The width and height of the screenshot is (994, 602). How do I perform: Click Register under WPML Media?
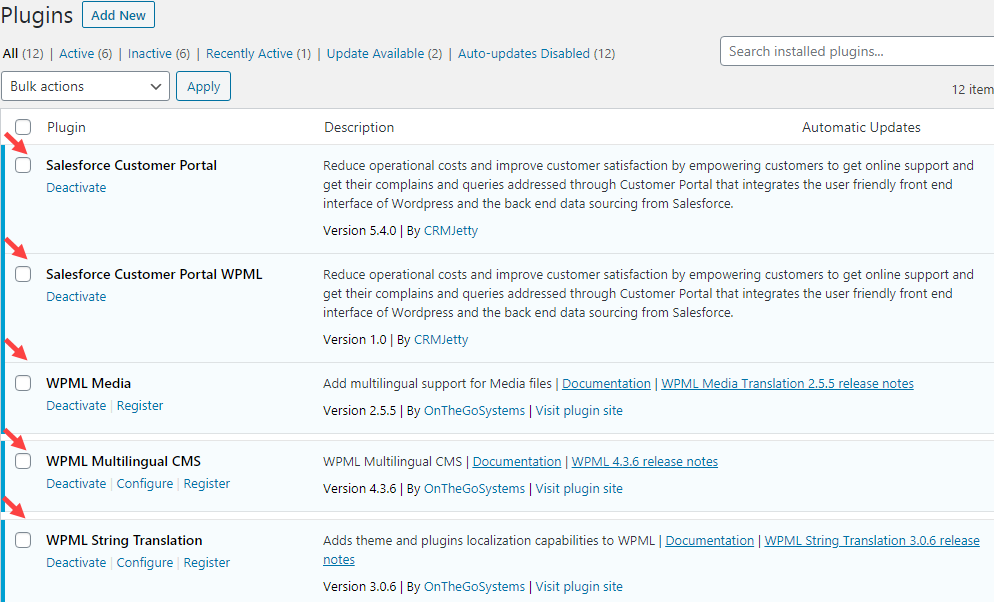(x=140, y=406)
